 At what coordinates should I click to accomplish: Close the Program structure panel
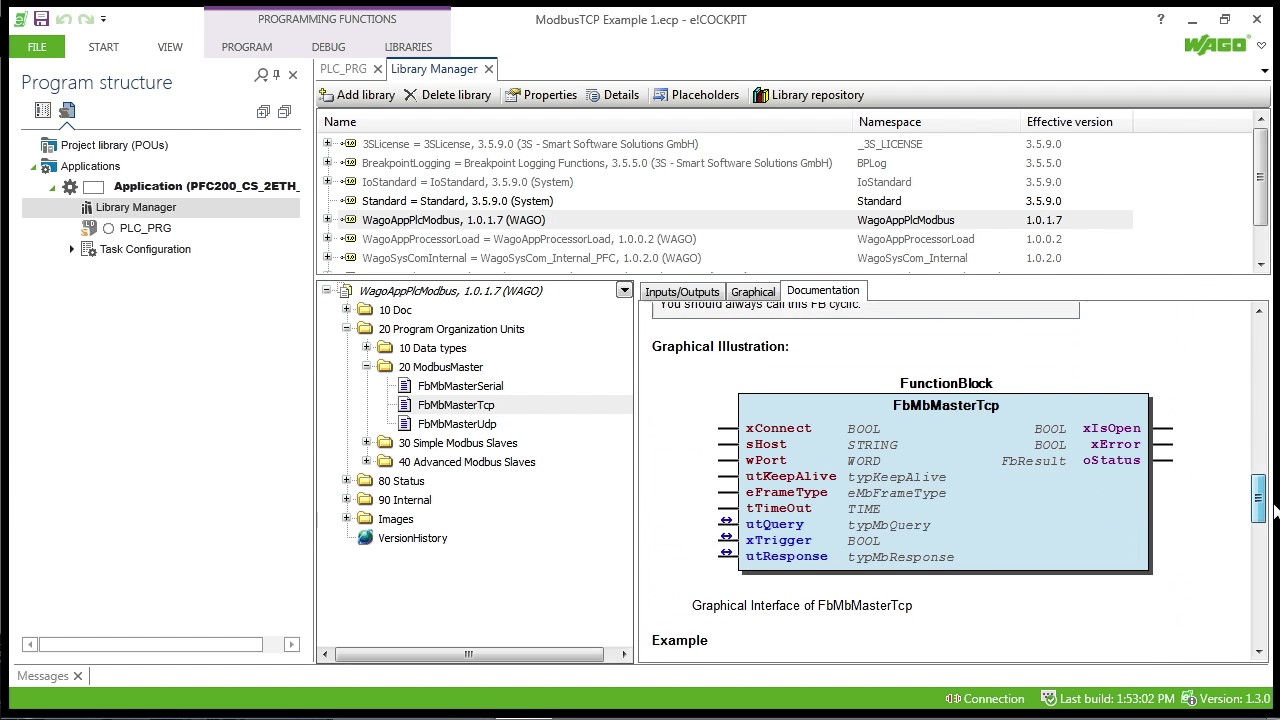click(293, 75)
